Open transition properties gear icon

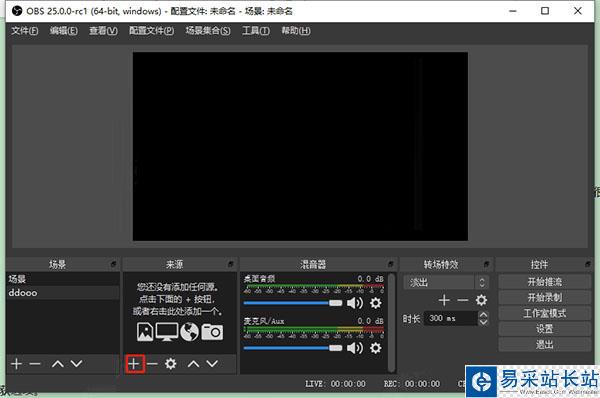[481, 300]
